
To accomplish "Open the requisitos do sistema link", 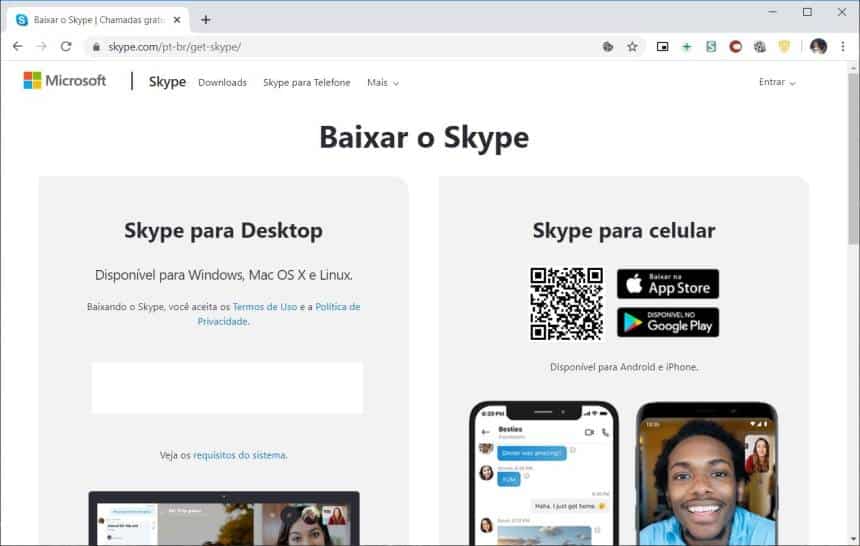I will [240, 455].
